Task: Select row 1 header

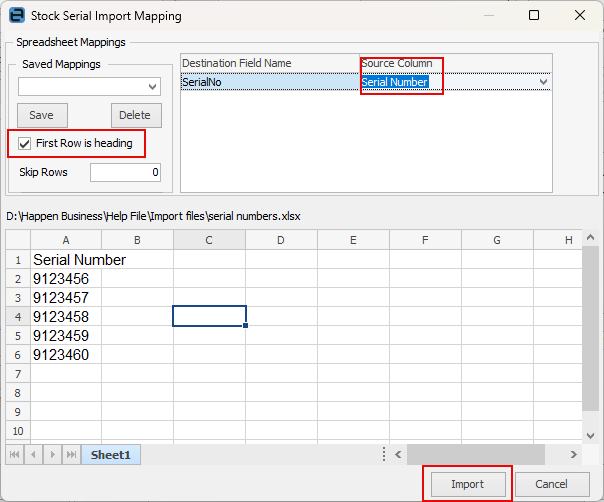Action: (x=18, y=260)
